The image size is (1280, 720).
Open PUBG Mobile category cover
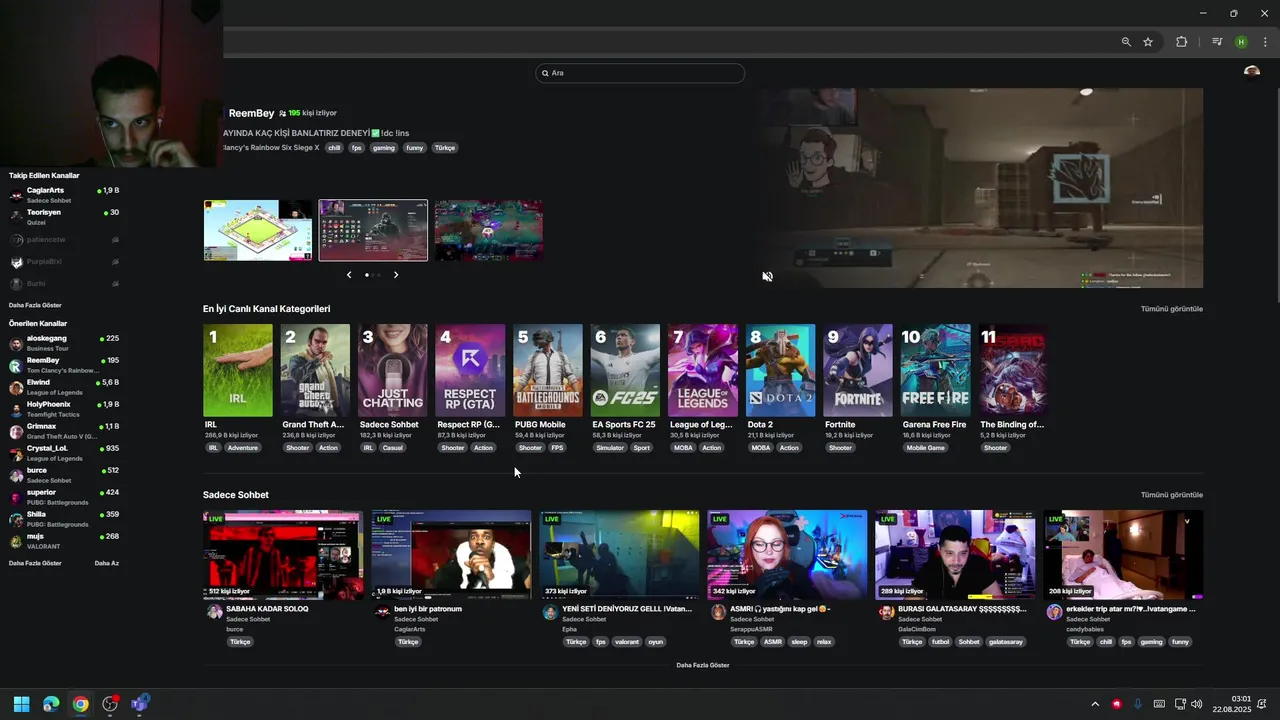coord(548,370)
